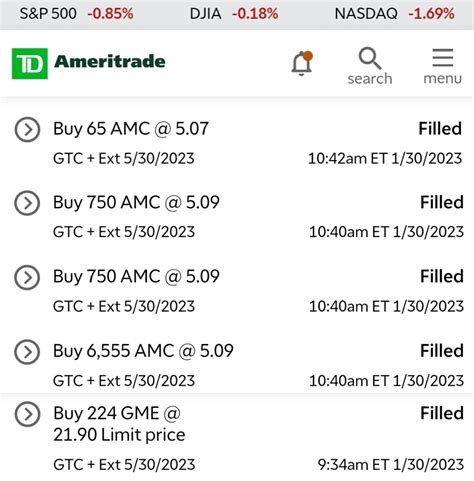Click the TD Ameritrade logo
474x481 pixels.
88,63
